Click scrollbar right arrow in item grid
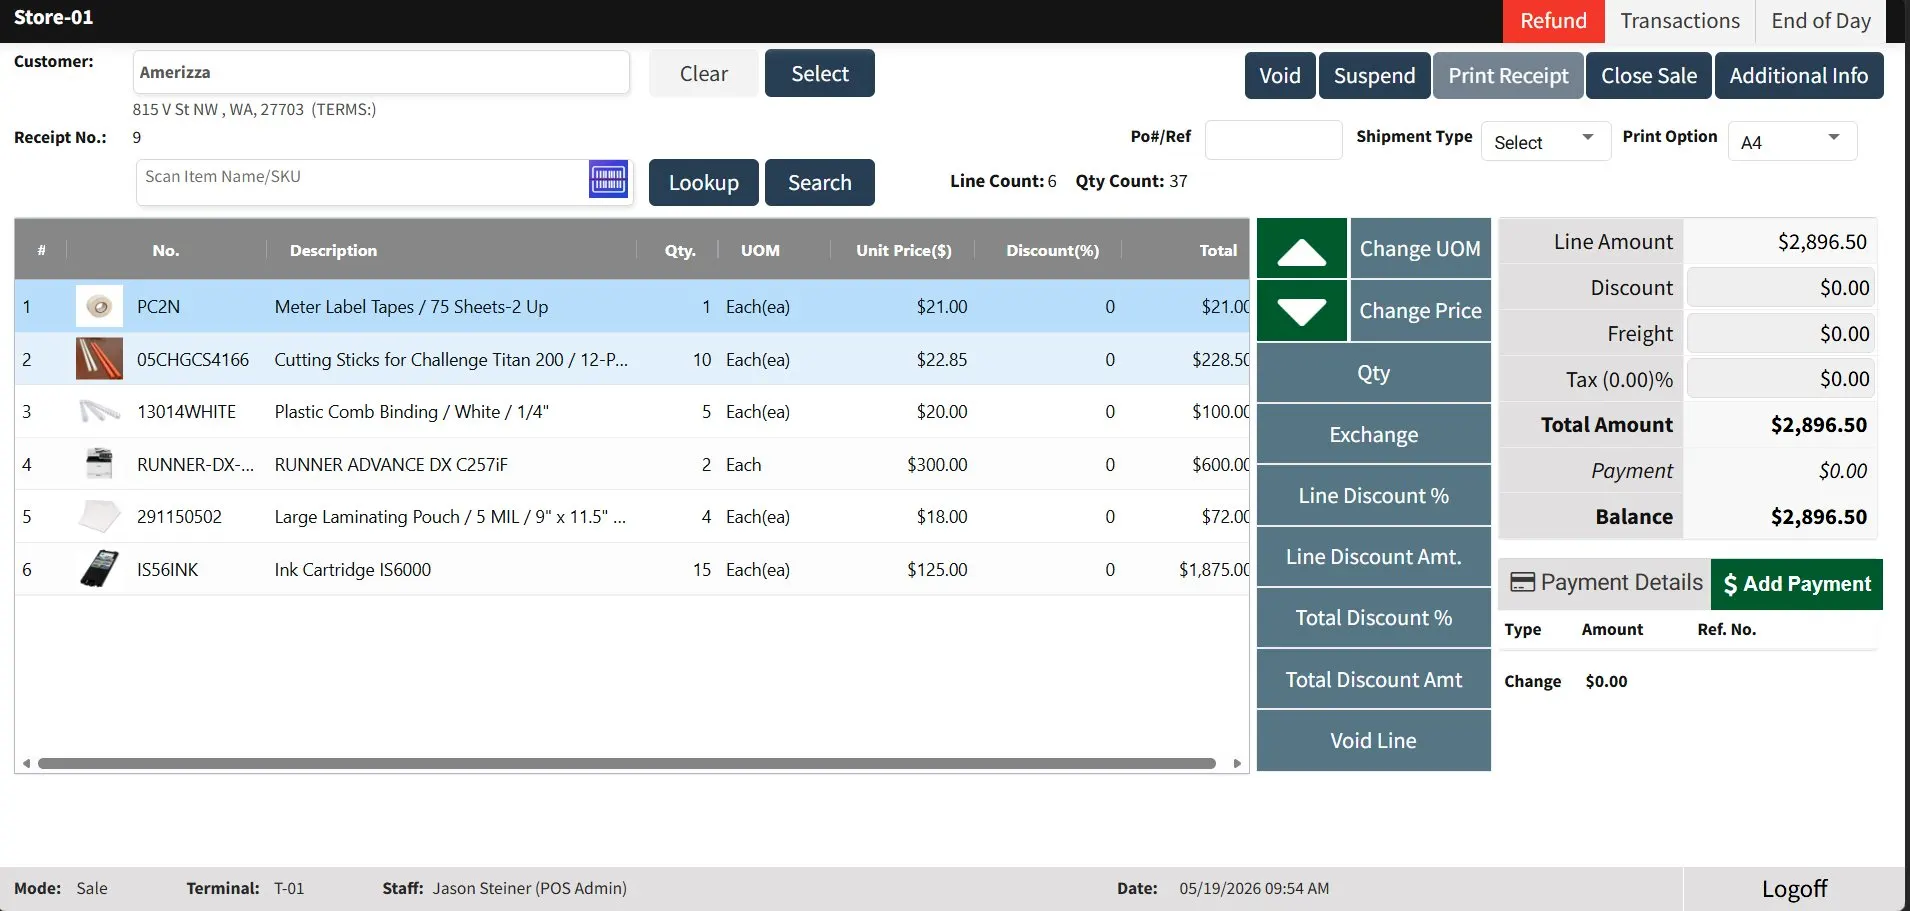Image resolution: width=1910 pixels, height=911 pixels. (x=1237, y=763)
